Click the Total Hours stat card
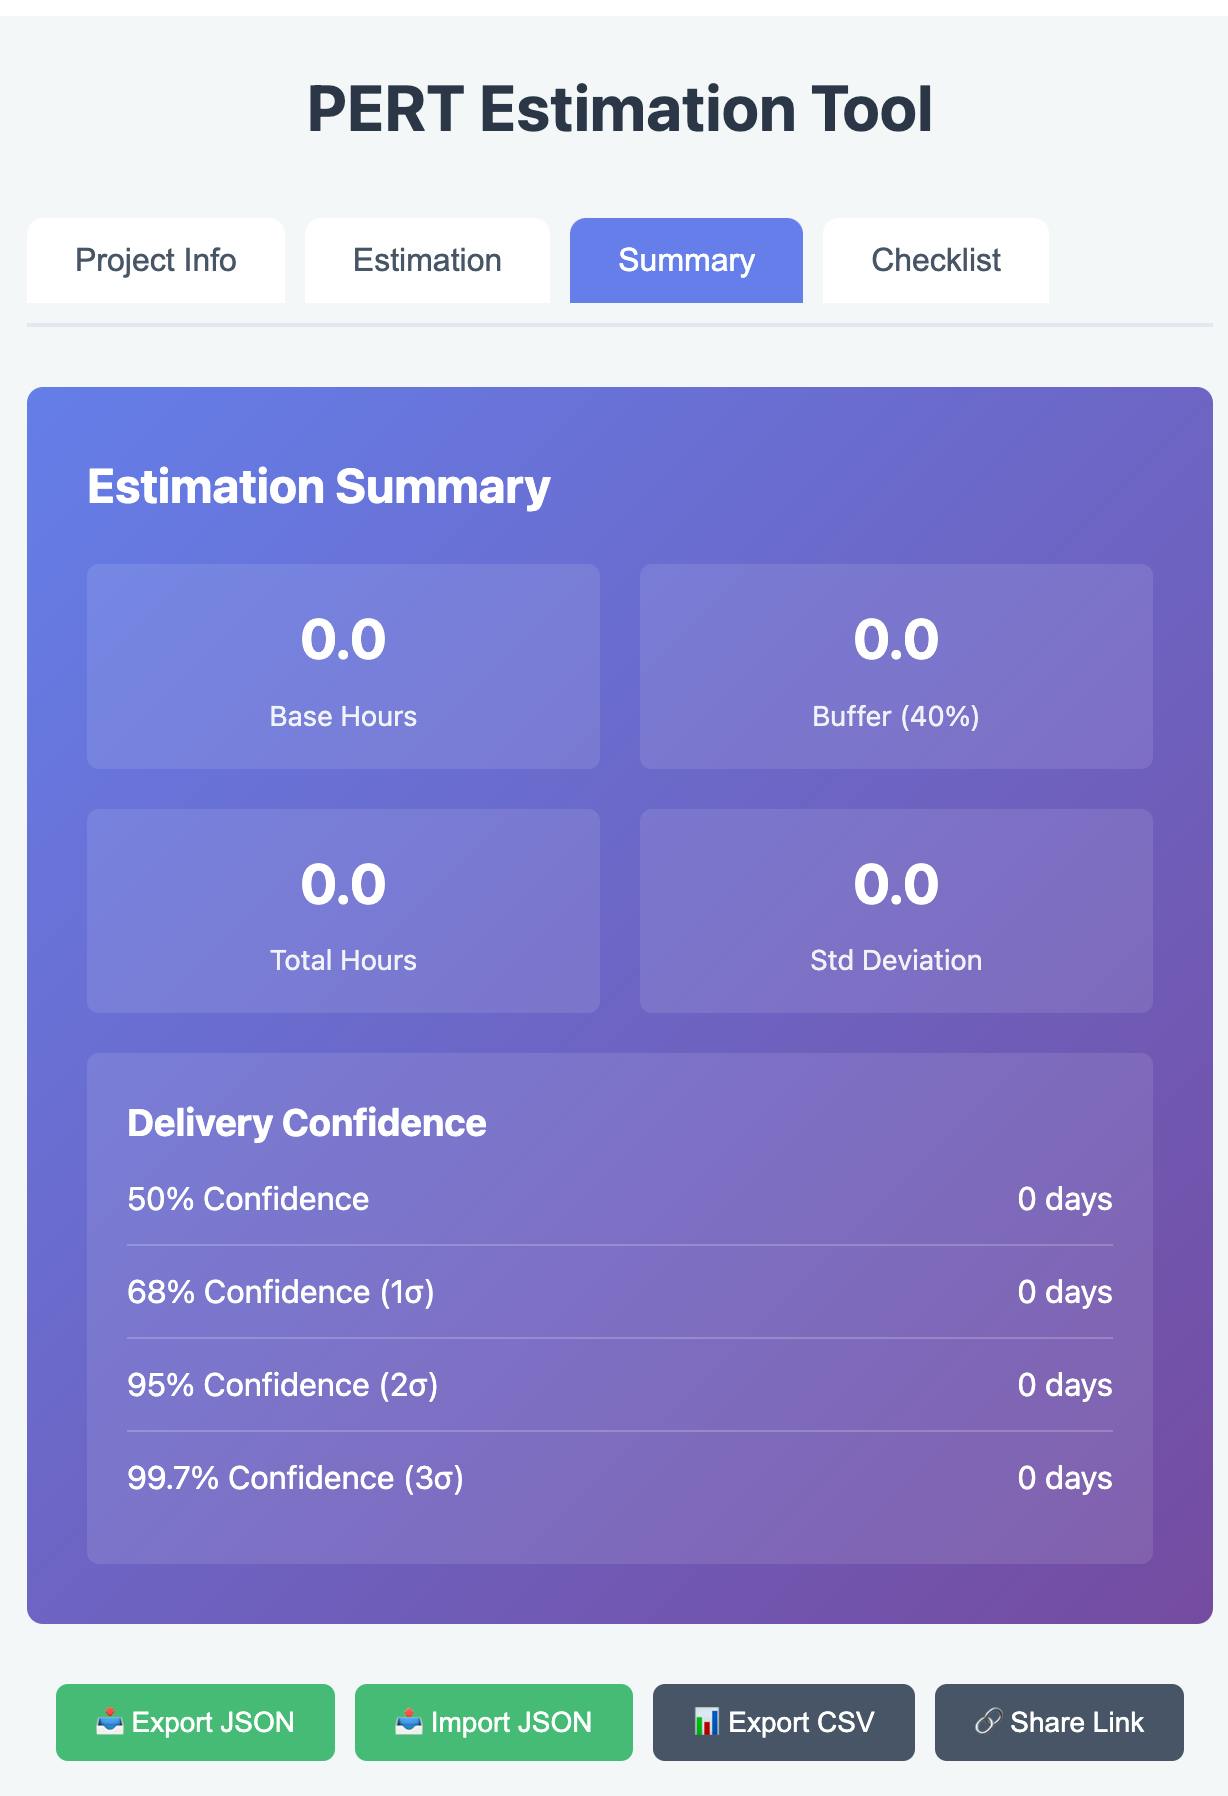 (x=343, y=911)
